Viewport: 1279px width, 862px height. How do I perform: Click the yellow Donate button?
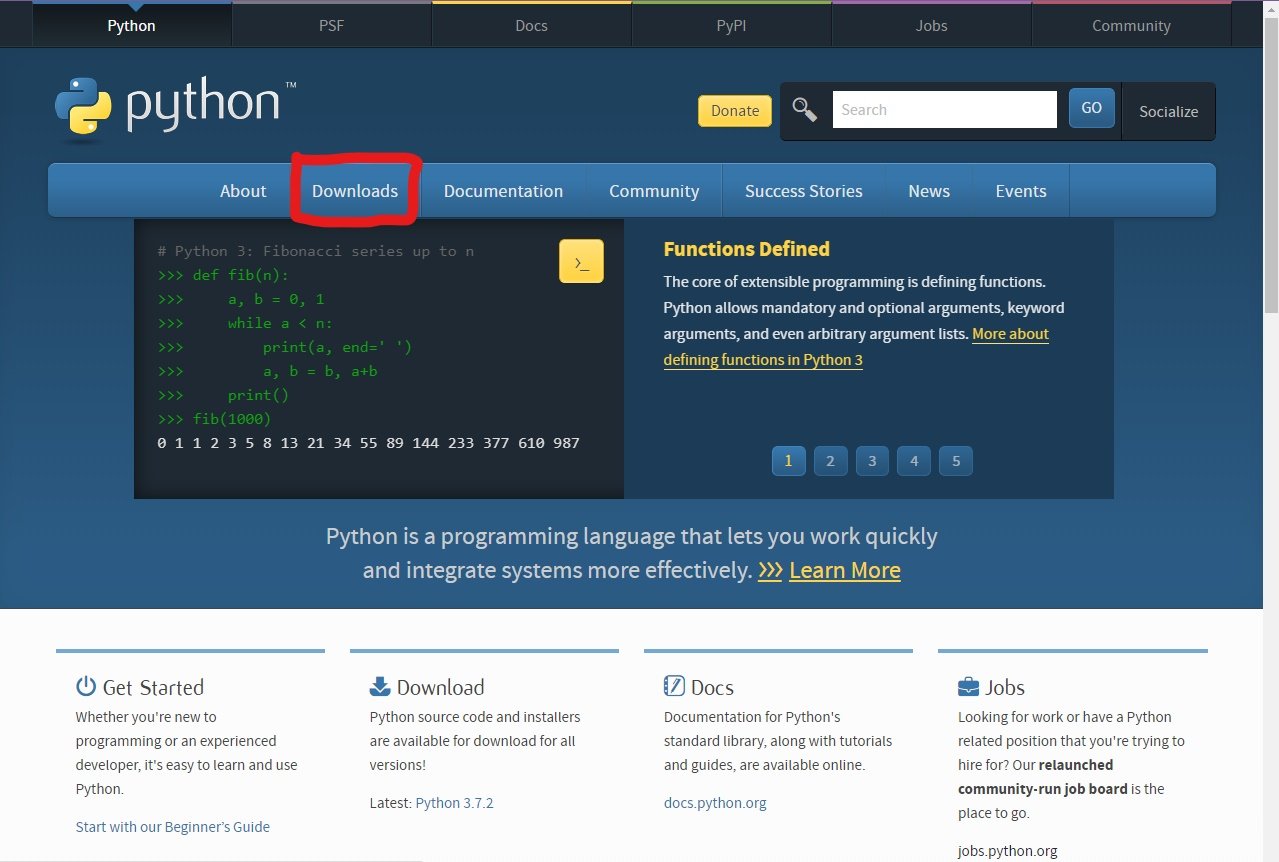click(x=735, y=111)
